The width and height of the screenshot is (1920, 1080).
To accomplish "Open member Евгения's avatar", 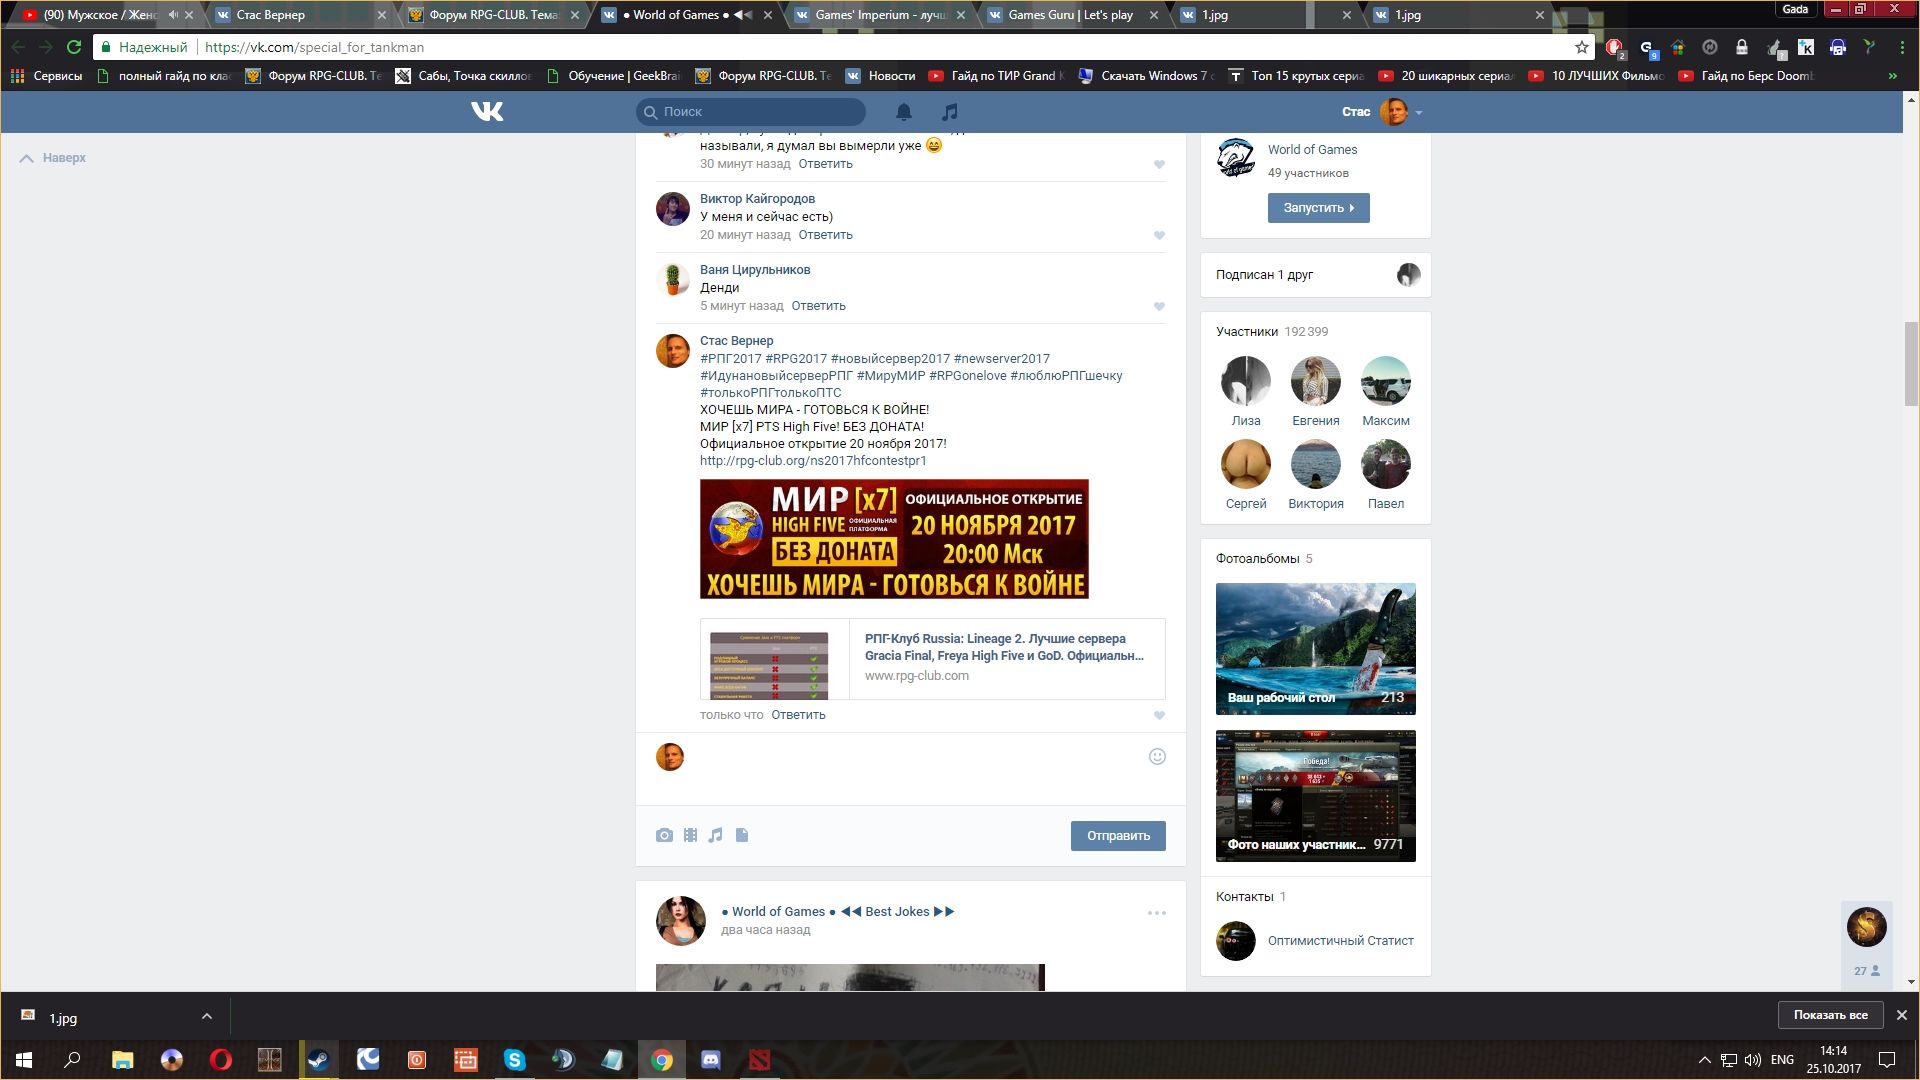I will [x=1315, y=381].
